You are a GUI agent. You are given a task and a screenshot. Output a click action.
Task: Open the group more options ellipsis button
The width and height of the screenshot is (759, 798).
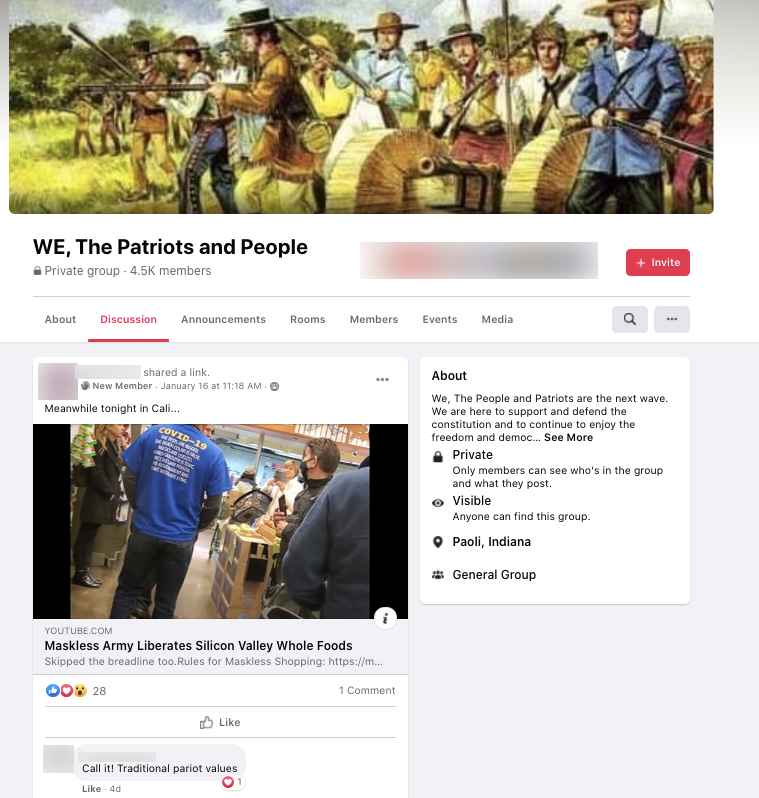point(671,319)
